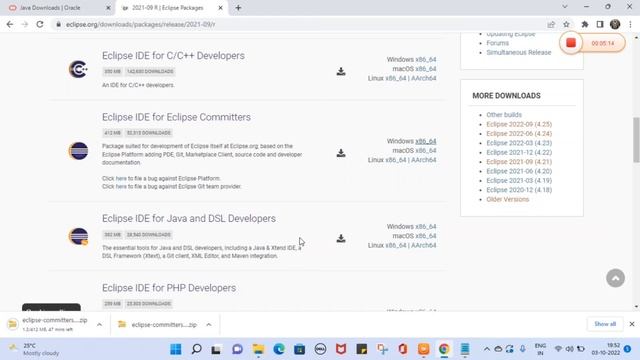Viewport: 640px width, 360px height.
Task: Open the browser extensions puzzle icon
Action: click(584, 24)
